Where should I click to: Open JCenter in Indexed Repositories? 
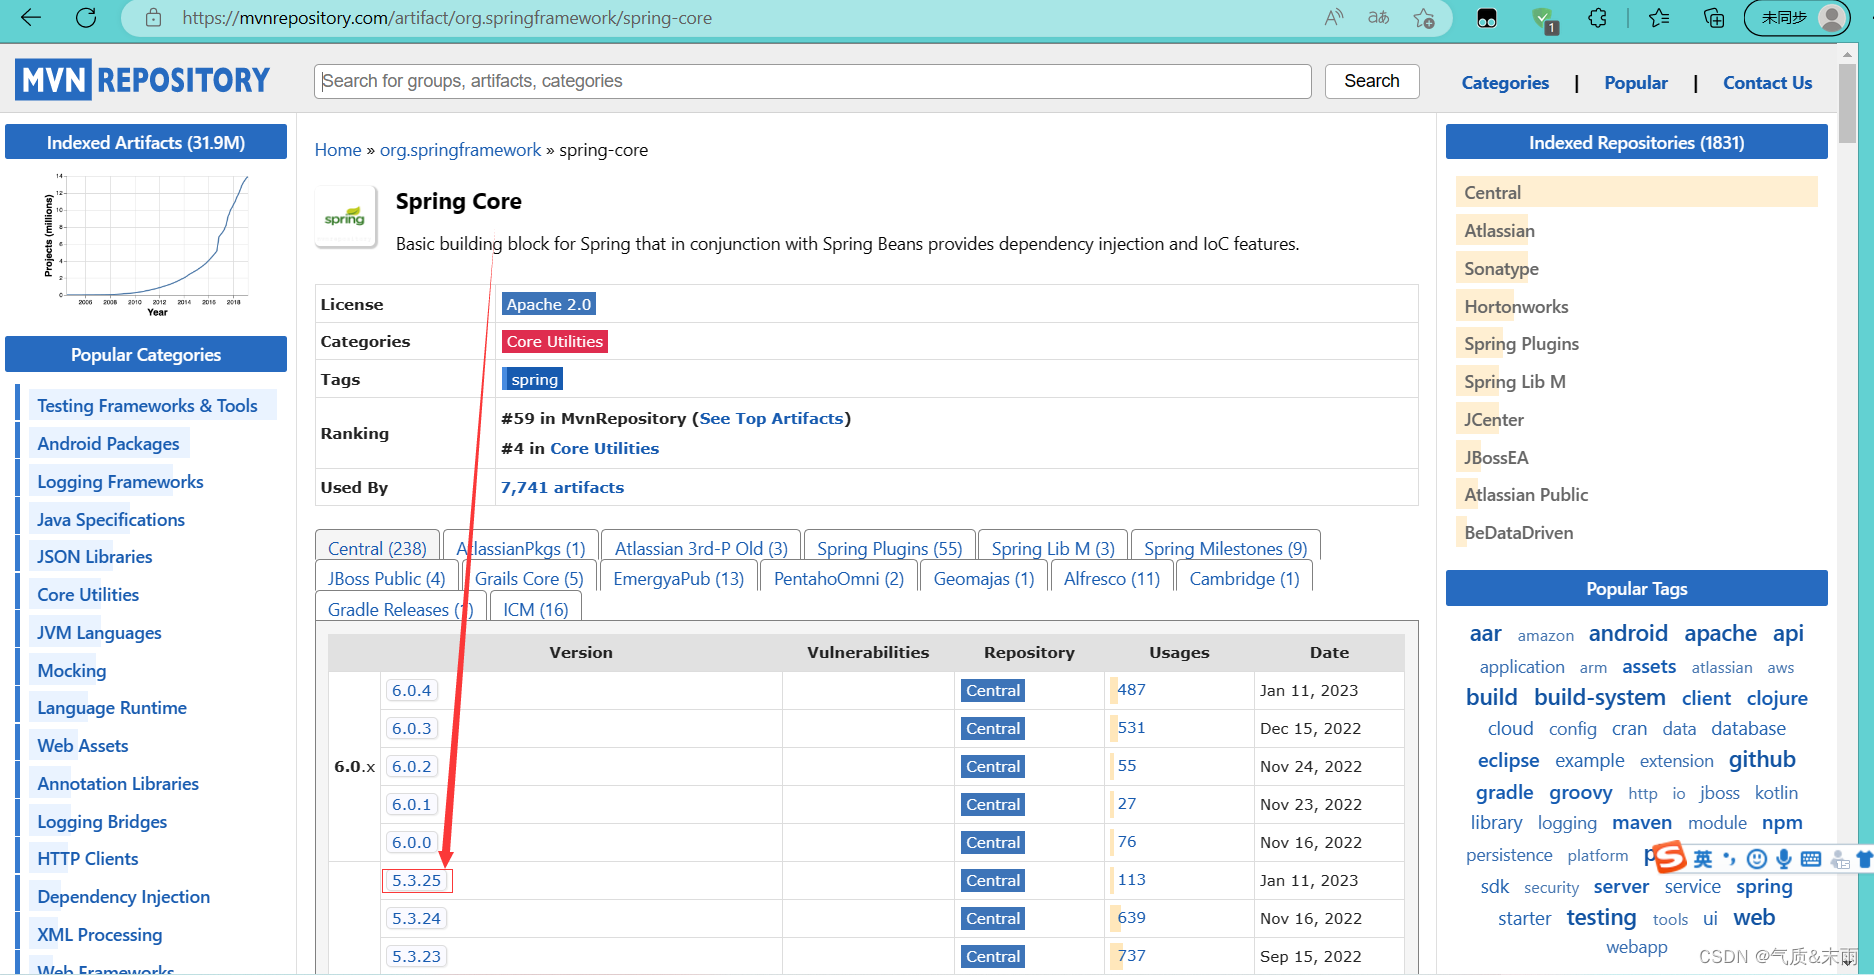tap(1494, 420)
